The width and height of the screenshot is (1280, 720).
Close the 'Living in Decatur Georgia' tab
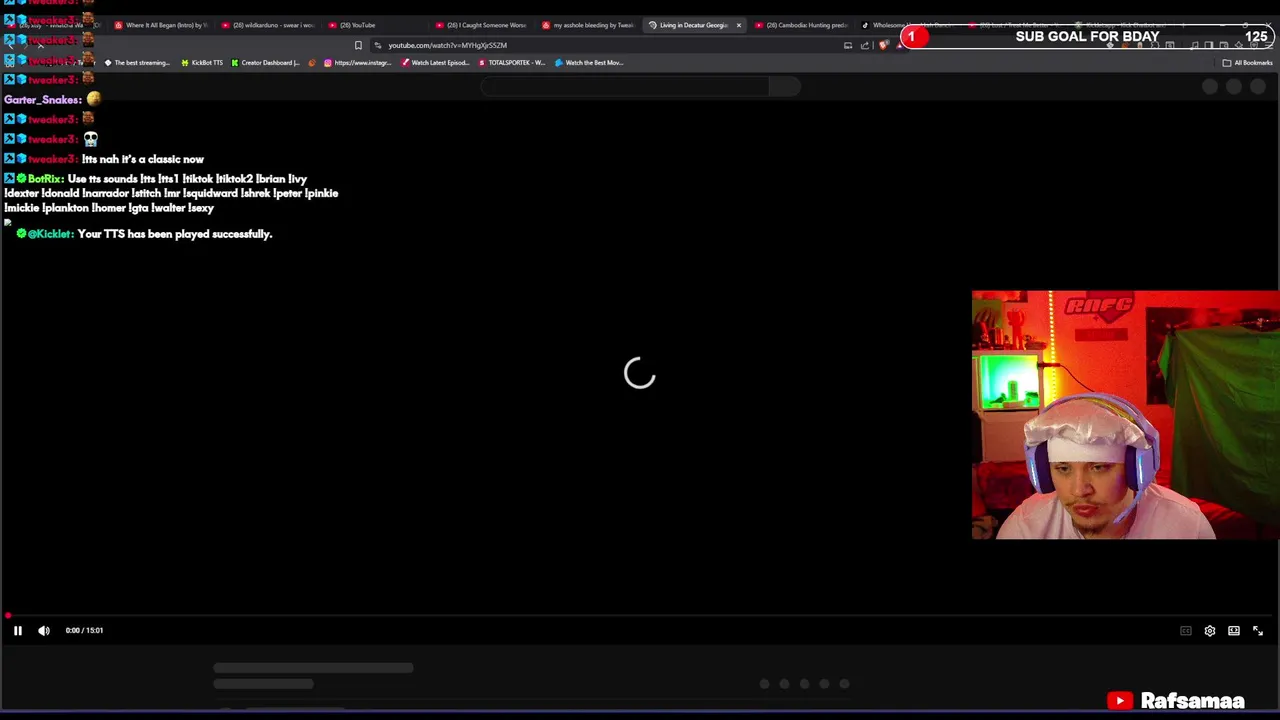(739, 25)
